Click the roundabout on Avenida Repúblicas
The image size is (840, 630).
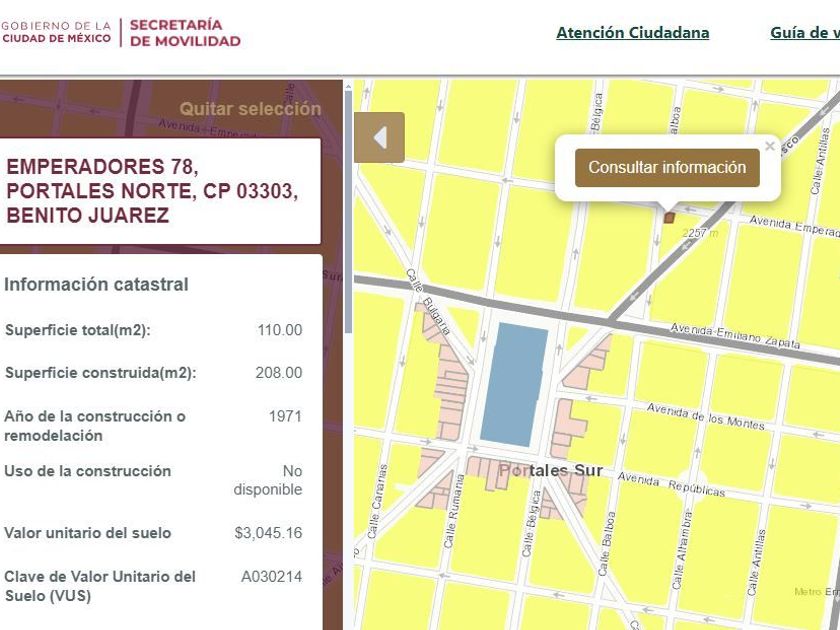tap(692, 485)
